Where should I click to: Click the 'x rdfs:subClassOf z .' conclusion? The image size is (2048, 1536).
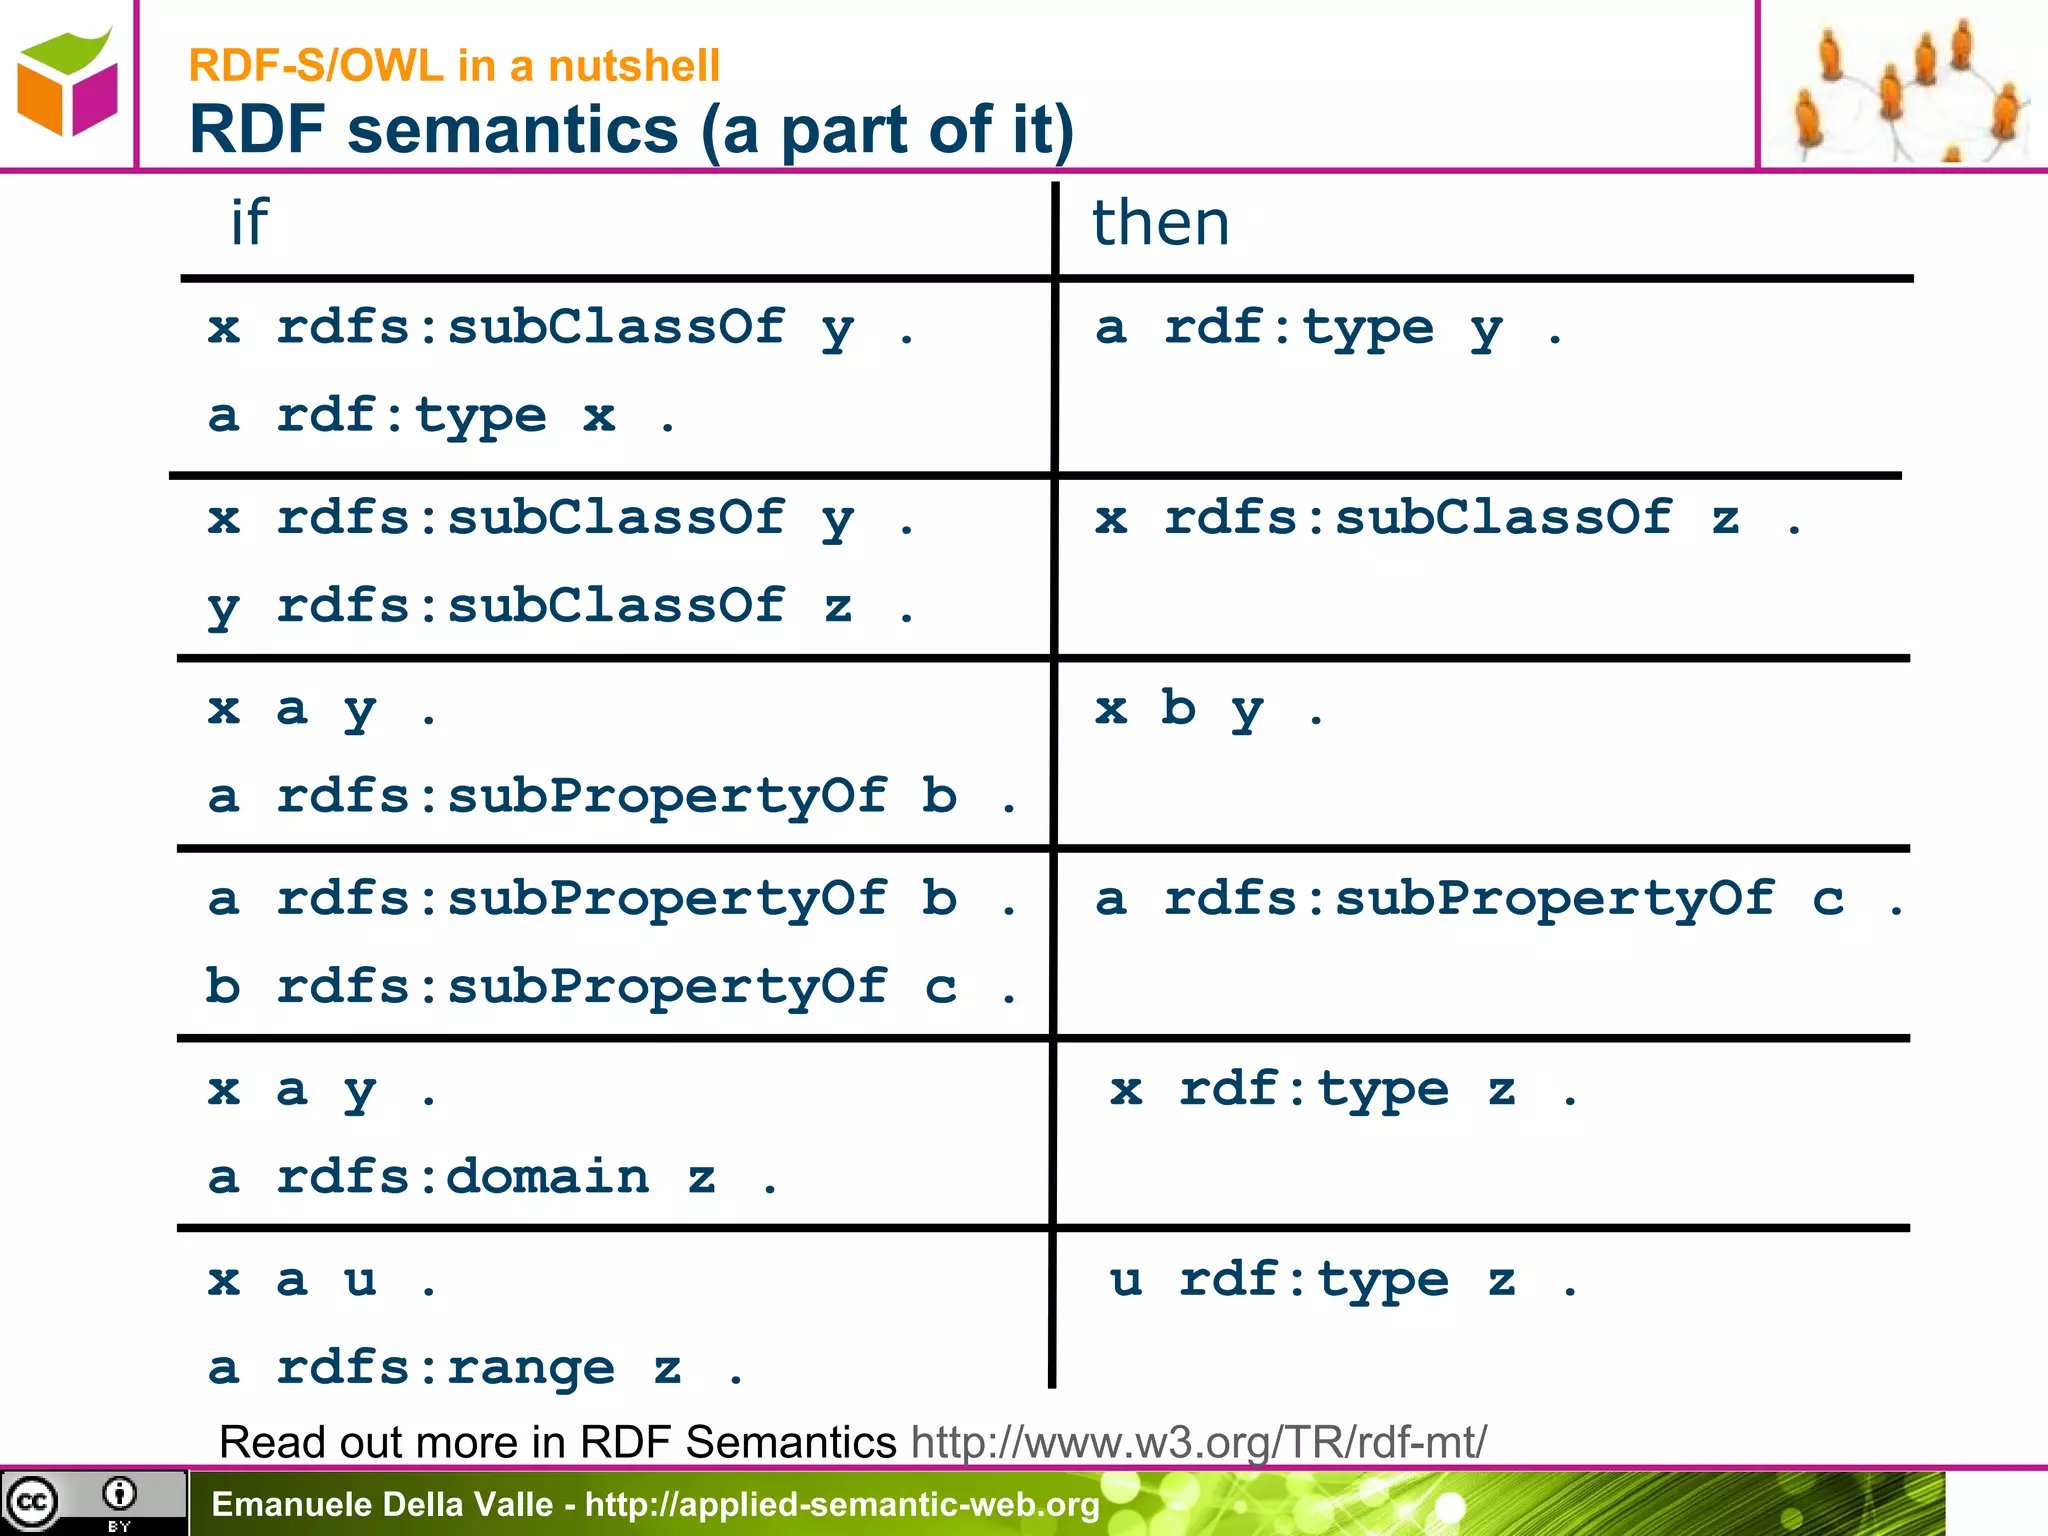(1447, 519)
